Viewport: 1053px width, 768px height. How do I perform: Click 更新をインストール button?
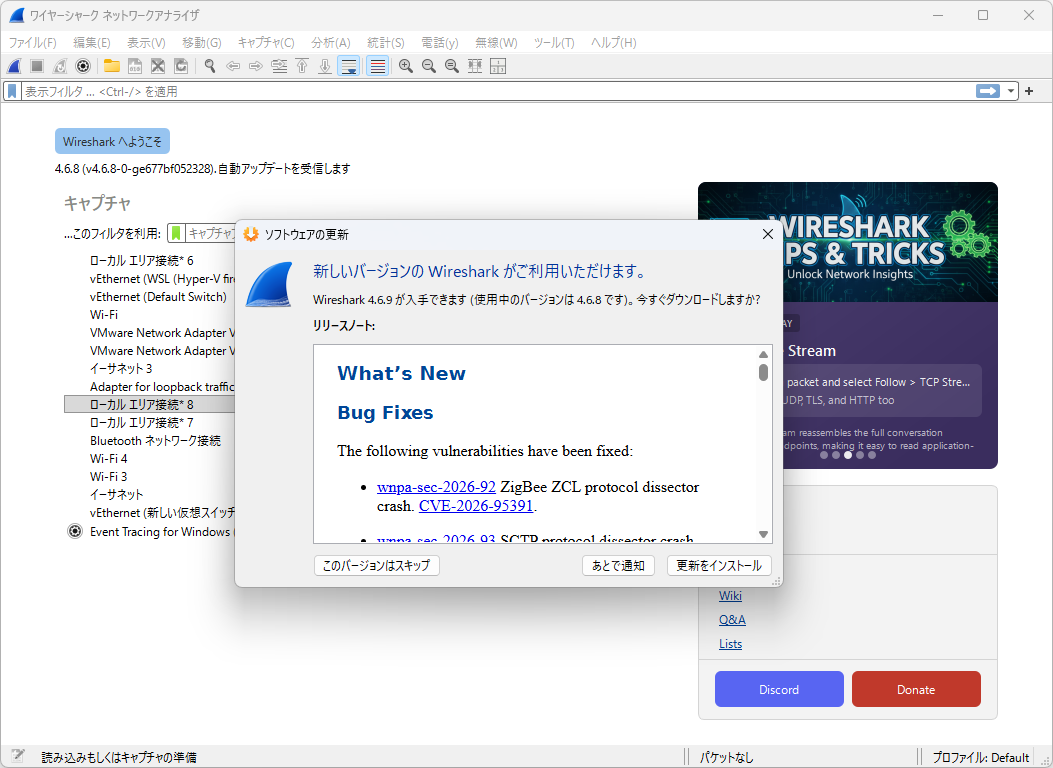point(719,565)
